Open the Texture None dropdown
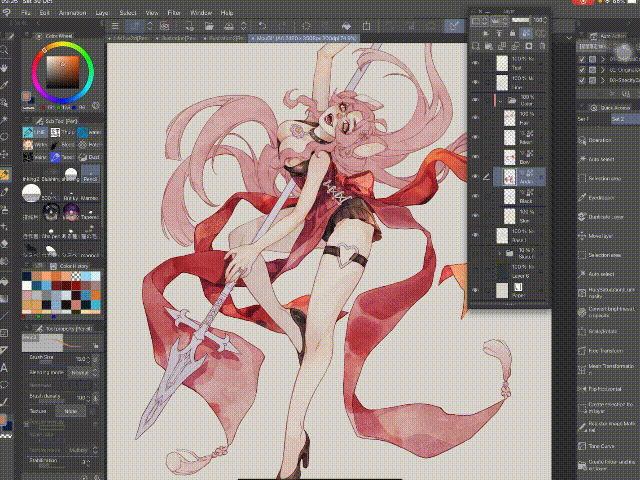640x480 pixels. (70, 411)
